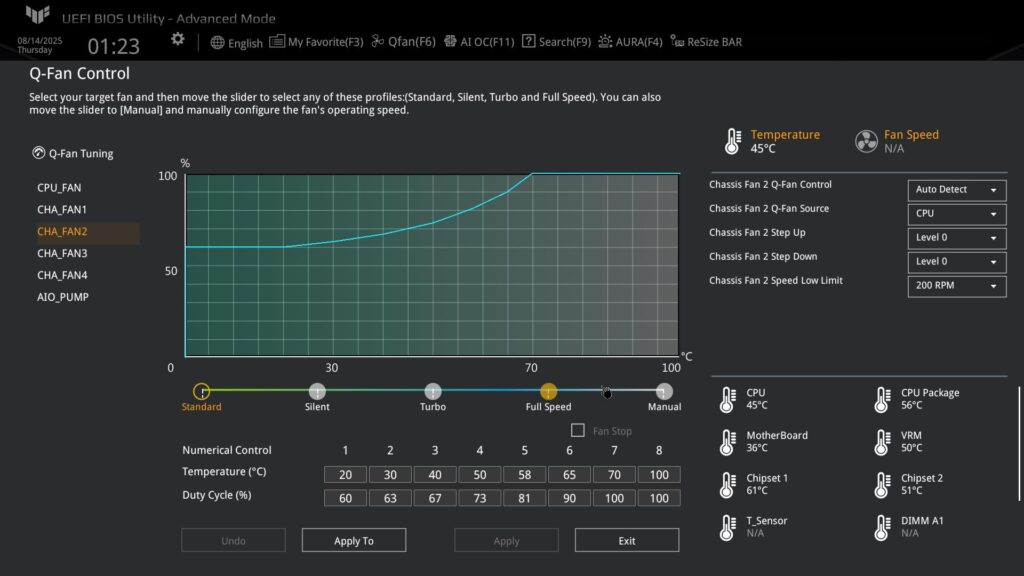Click point 6 duty cycle field 90
The height and width of the screenshot is (576, 1024).
(569, 498)
